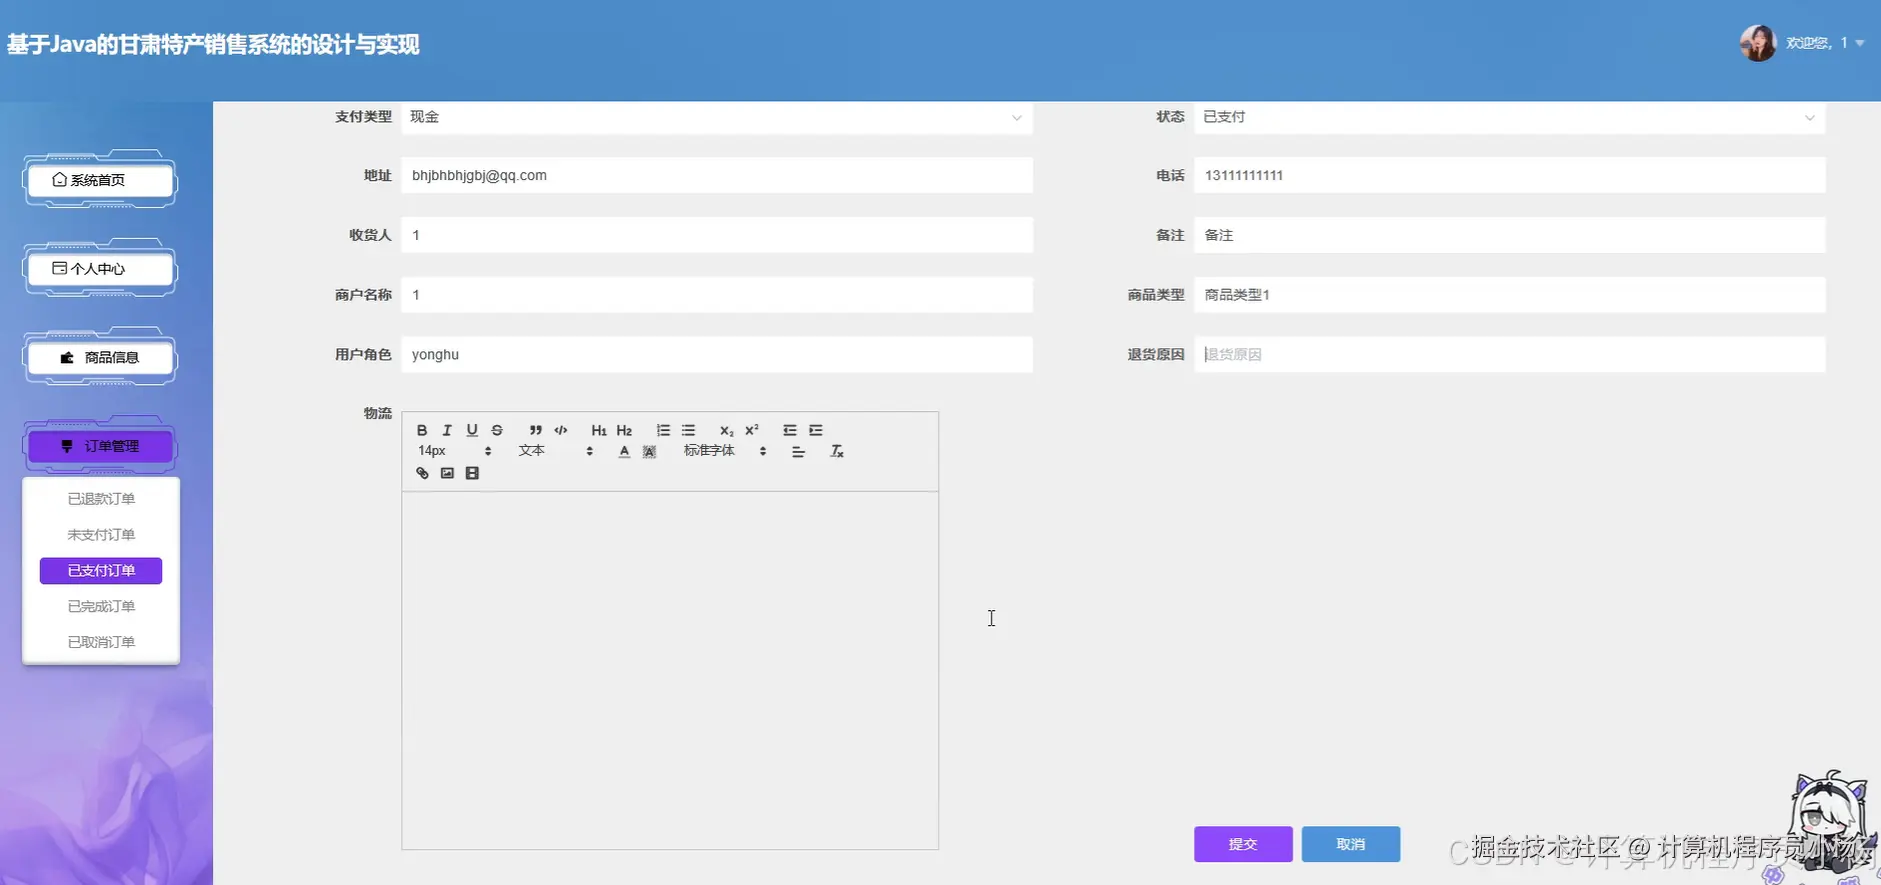Click inside the 物流 rich text area
The width and height of the screenshot is (1881, 885).
670,670
